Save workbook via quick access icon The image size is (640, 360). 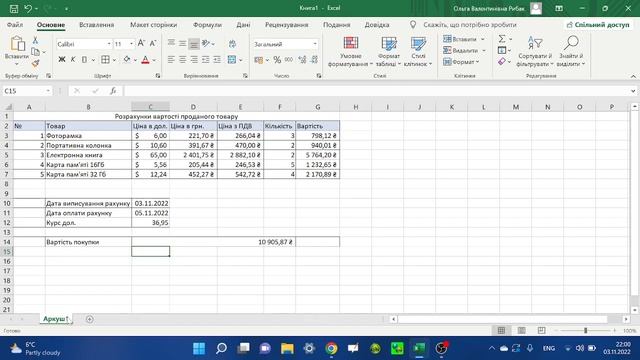tap(14, 9)
